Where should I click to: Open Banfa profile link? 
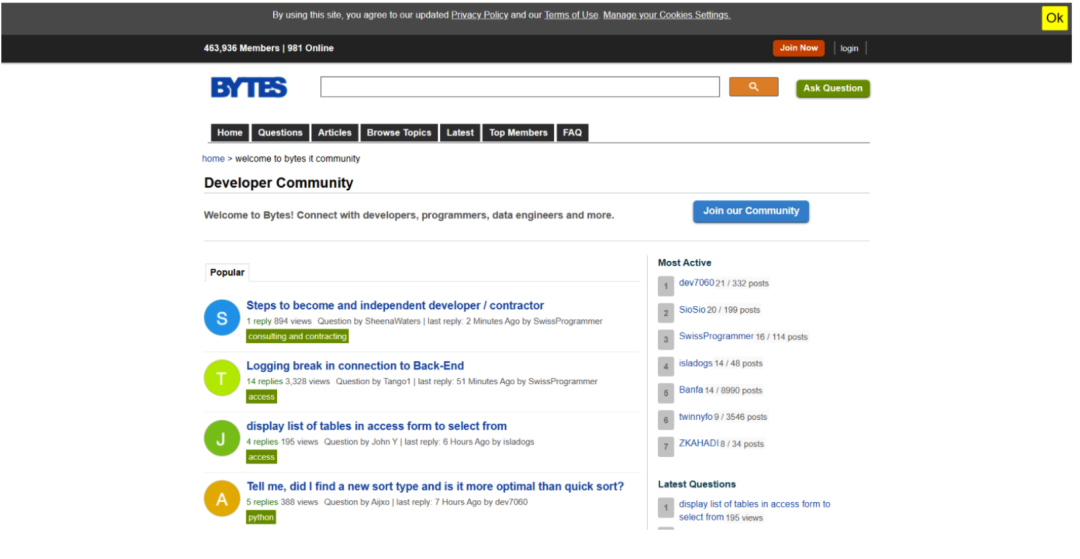click(691, 390)
